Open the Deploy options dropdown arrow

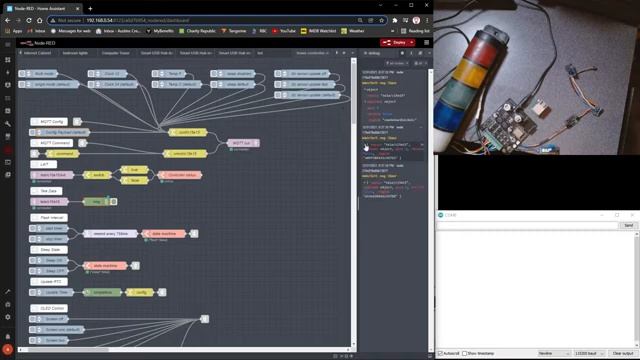tap(412, 42)
